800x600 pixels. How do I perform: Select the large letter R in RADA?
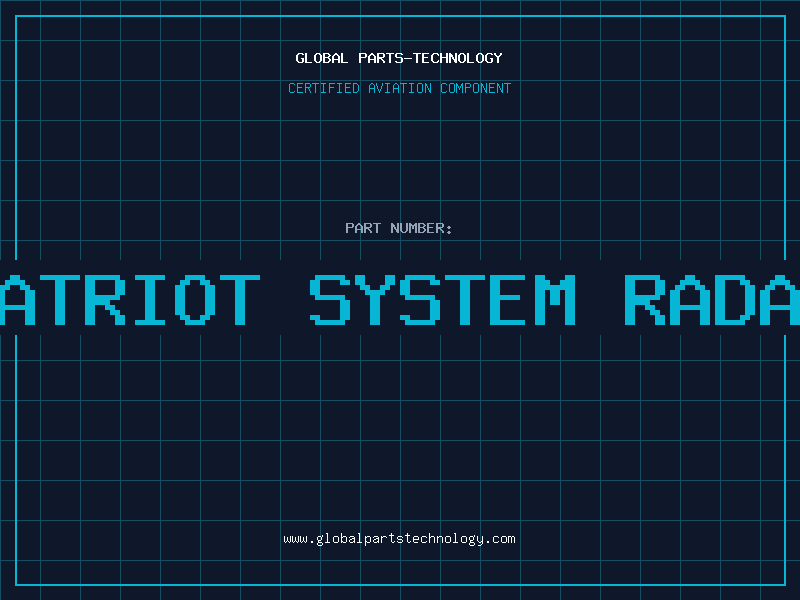(646, 300)
